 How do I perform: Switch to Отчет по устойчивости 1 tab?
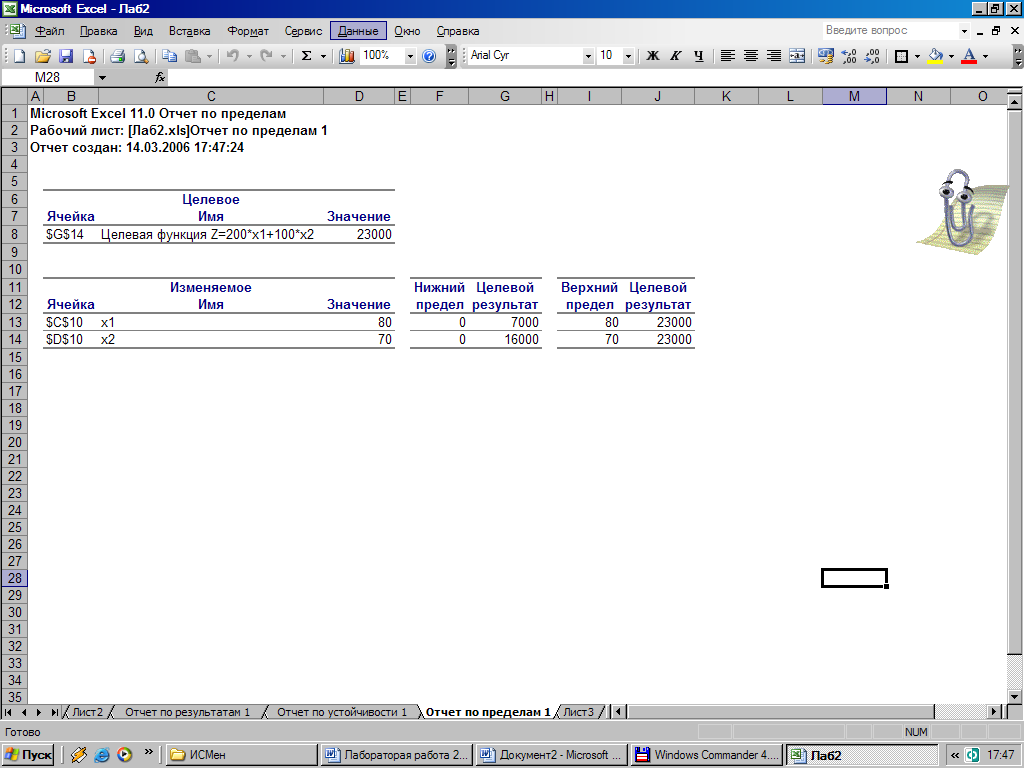(342, 712)
